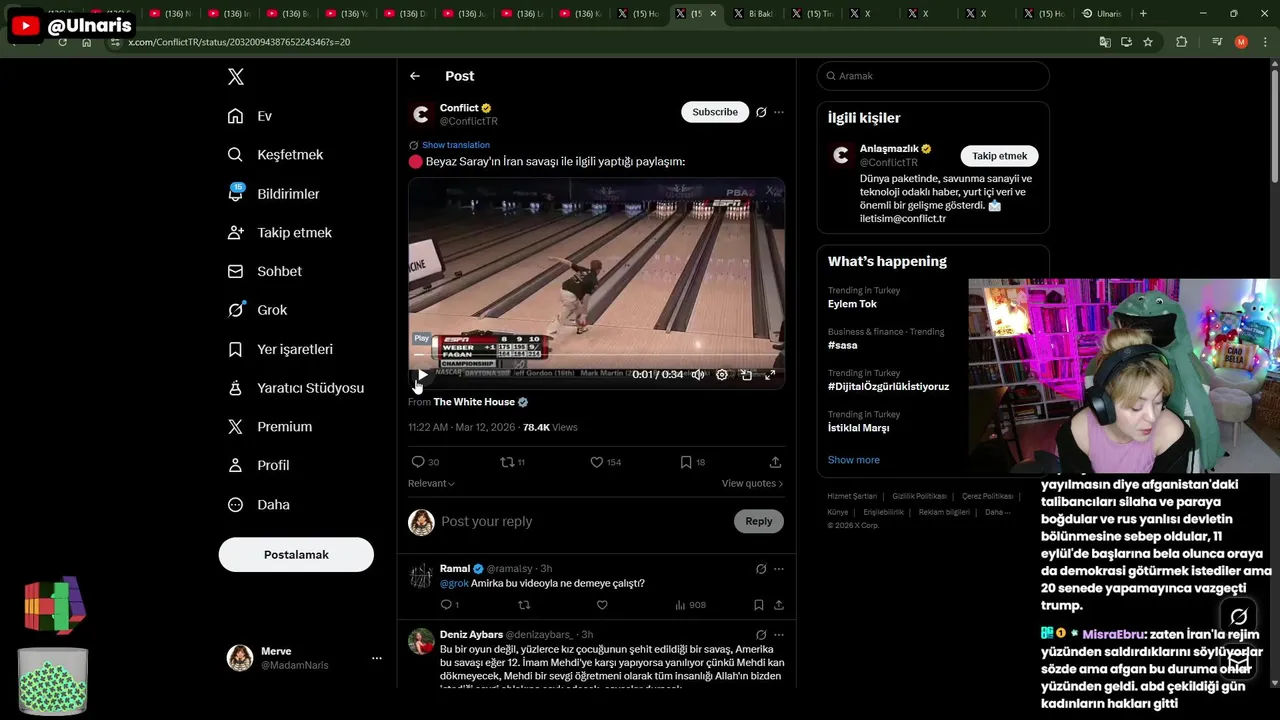This screenshot has height=720, width=1280.
Task: Open more options on Deniz Aybars' comment
Action: (x=779, y=634)
